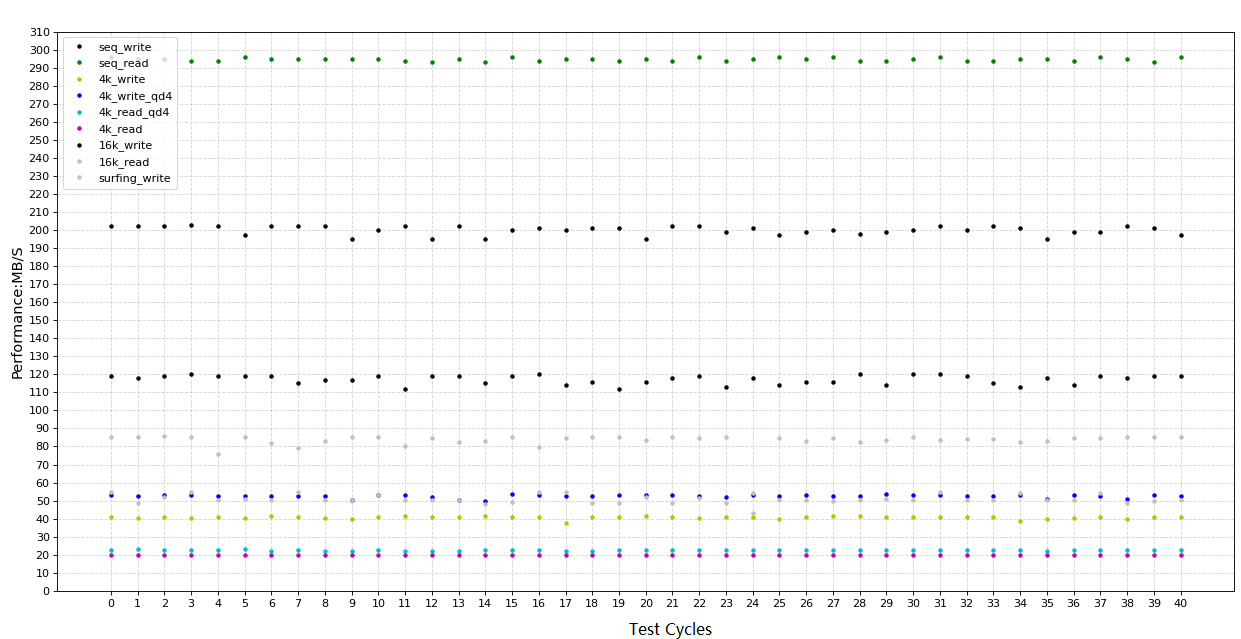
Task: Click the x-axis tick label 0
Action: (111, 604)
